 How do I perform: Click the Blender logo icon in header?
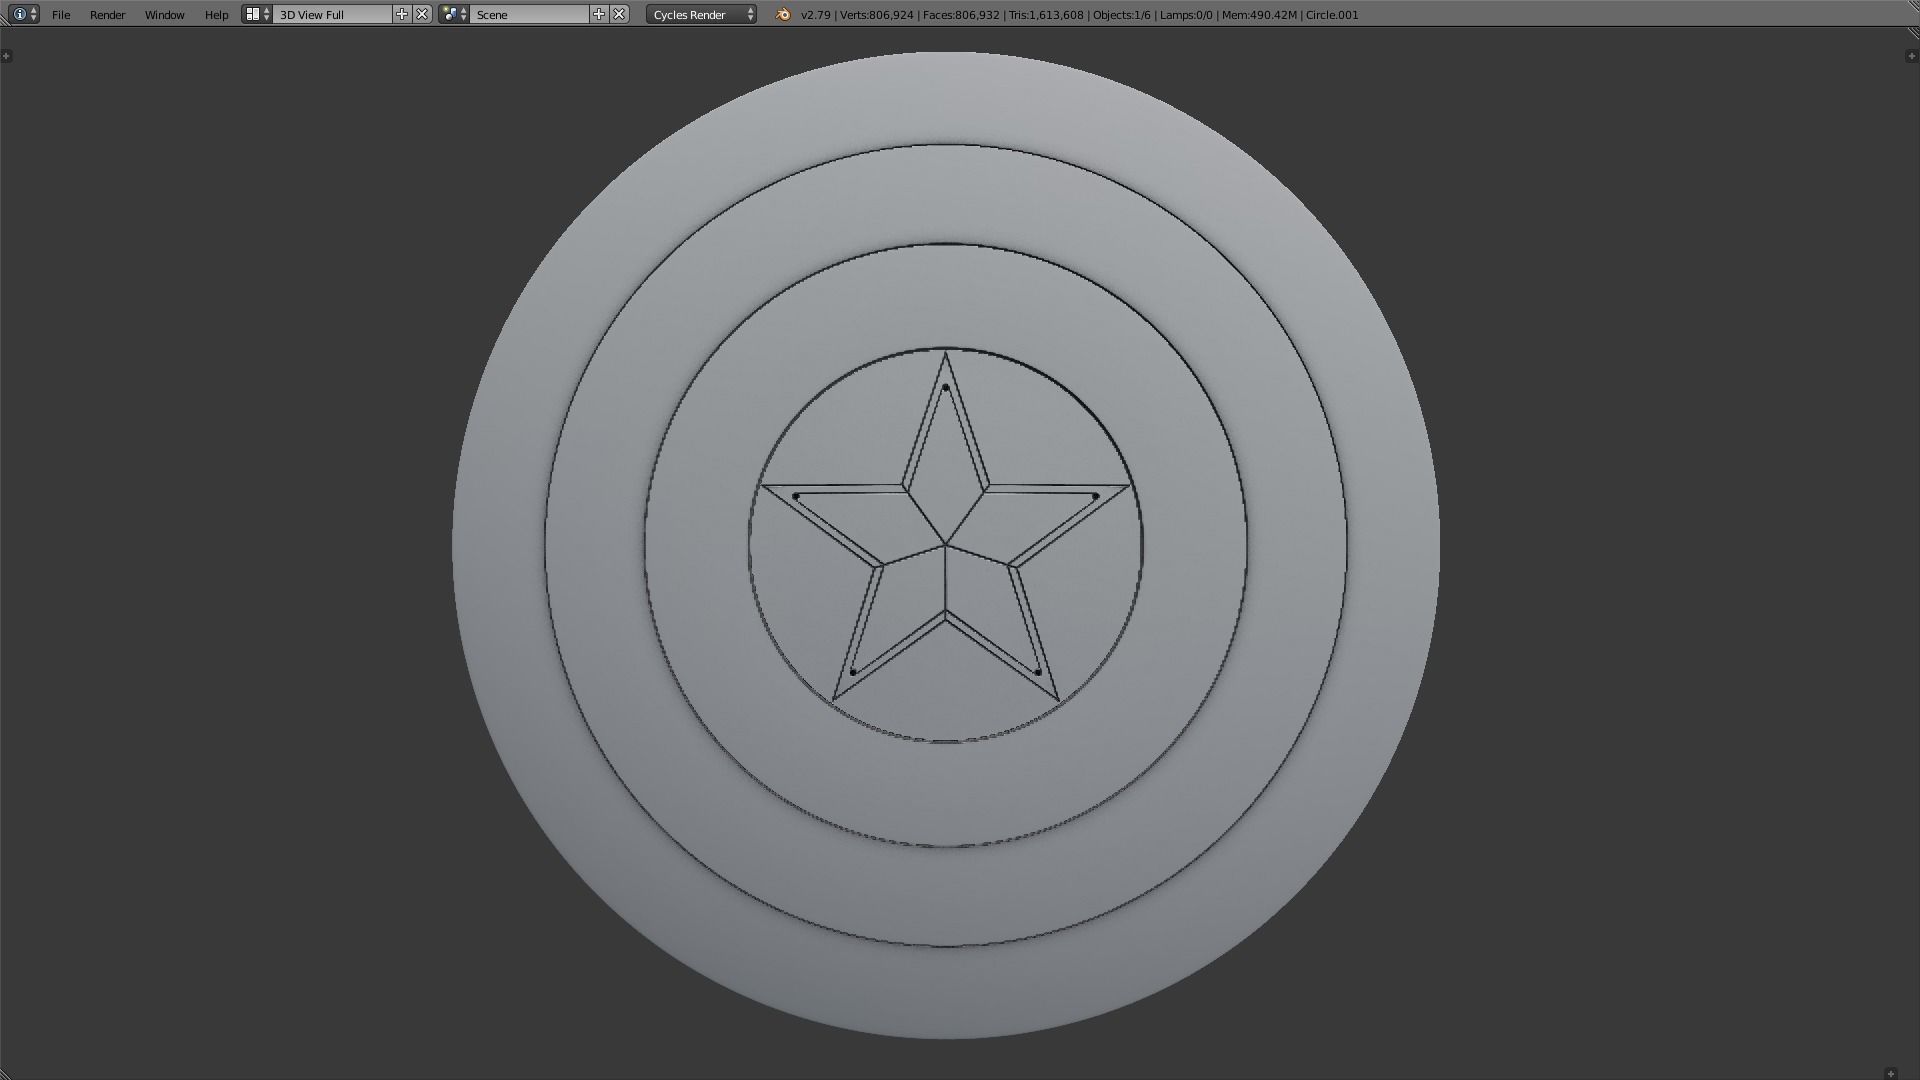point(783,14)
